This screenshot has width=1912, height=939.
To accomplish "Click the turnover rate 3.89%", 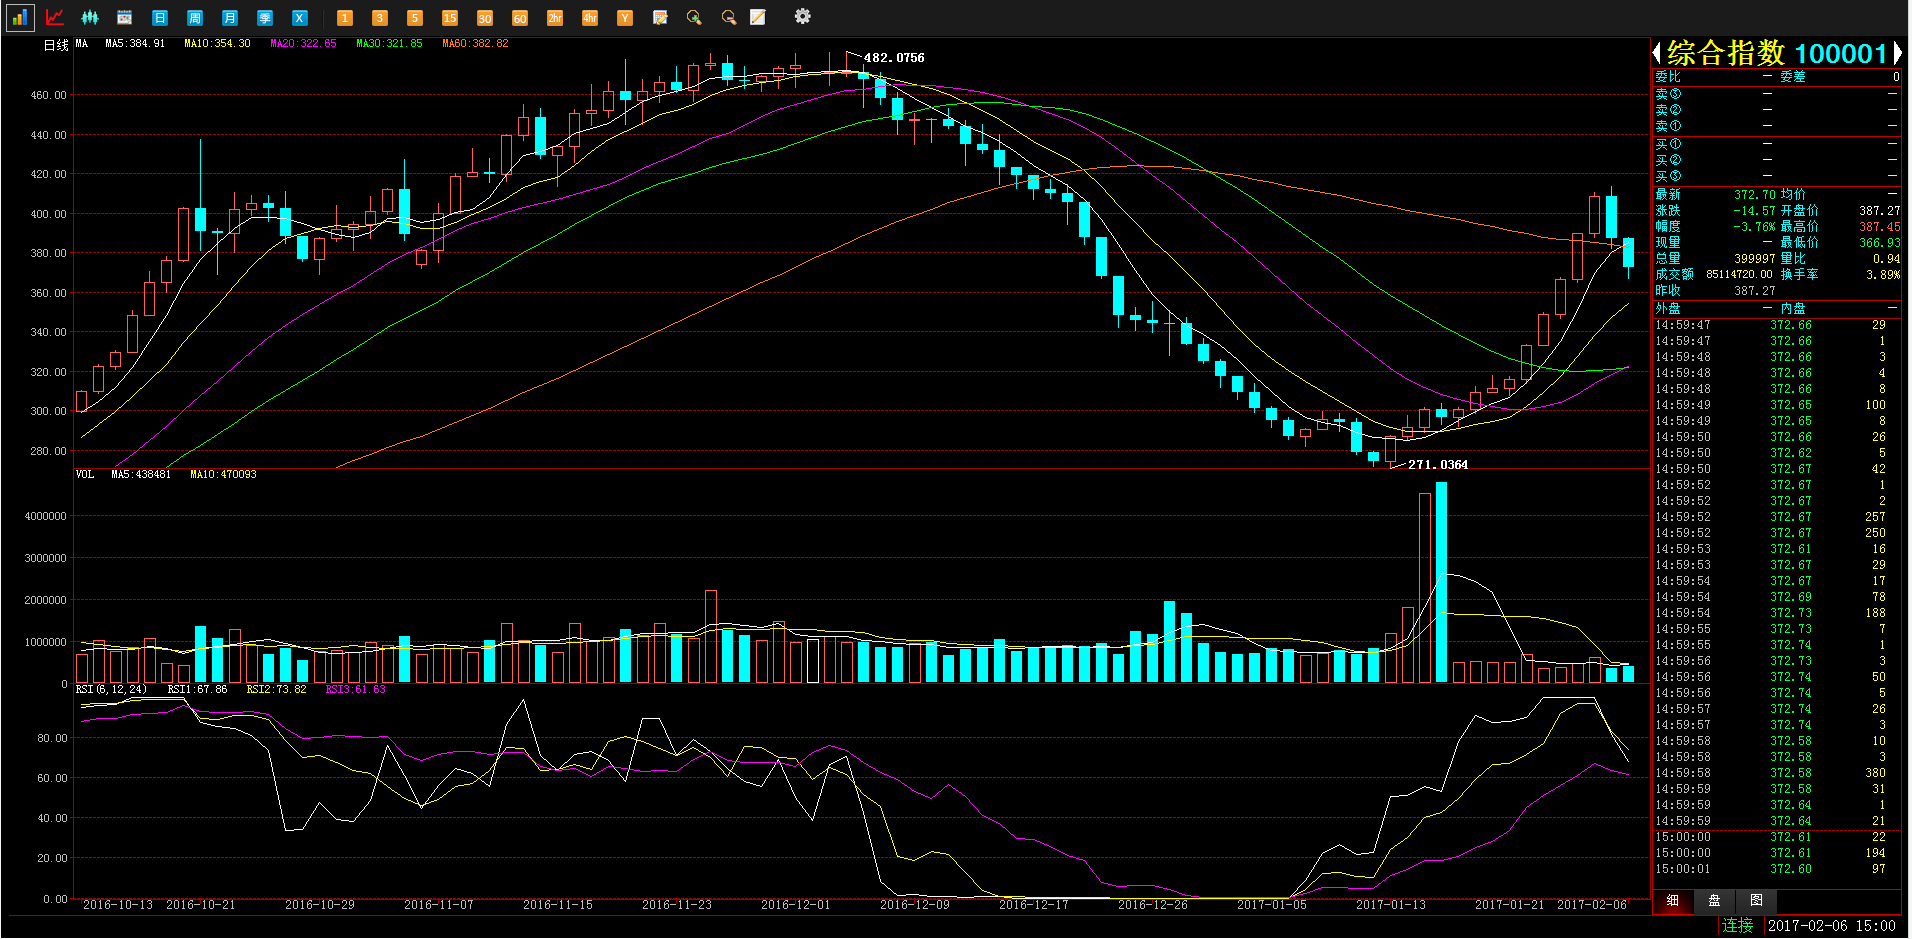I will click(x=1883, y=275).
